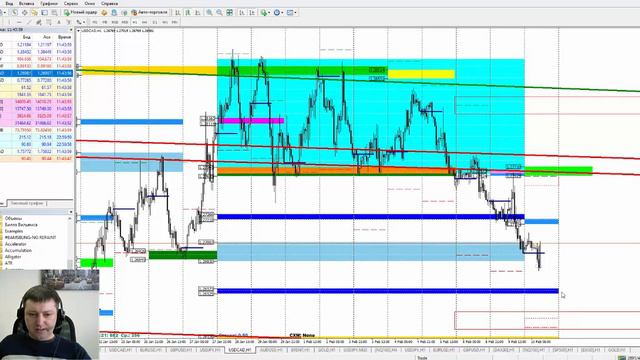Open the chart templates icon

[x=290, y=13]
